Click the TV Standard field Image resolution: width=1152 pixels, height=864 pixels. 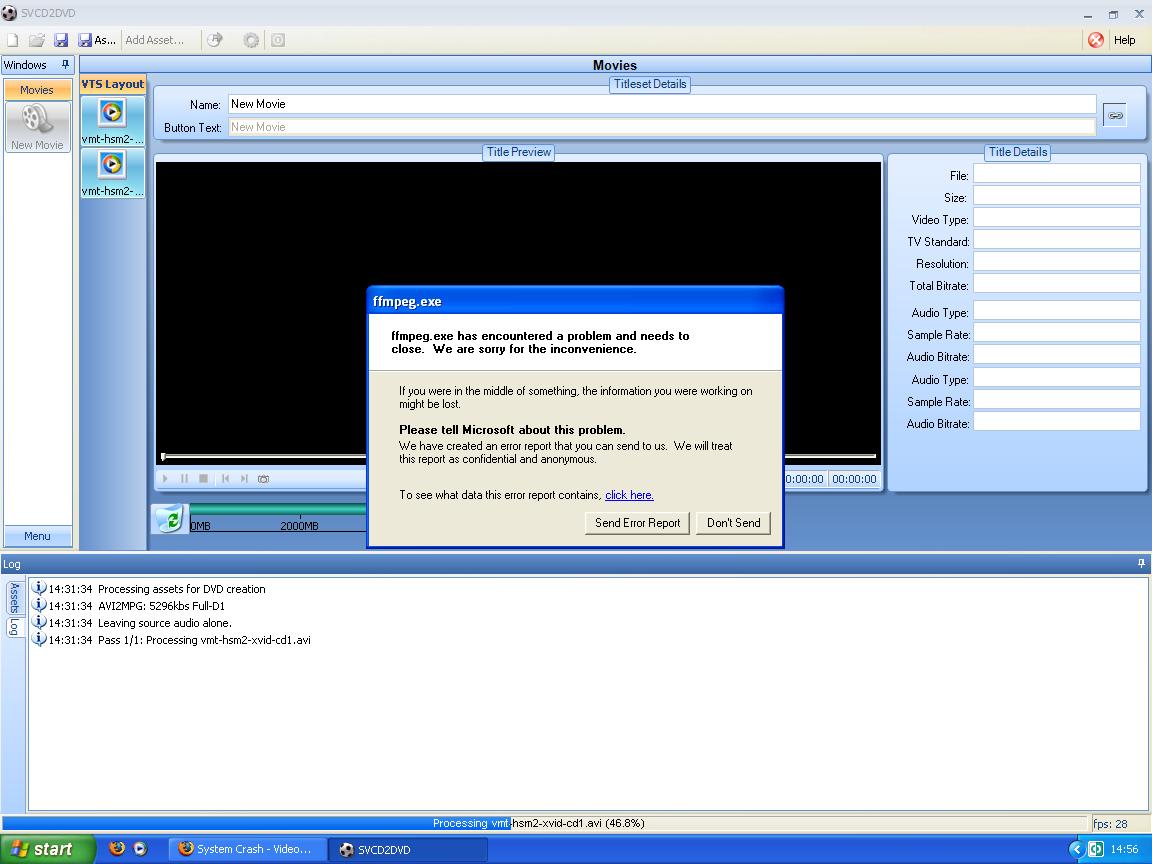click(1056, 240)
